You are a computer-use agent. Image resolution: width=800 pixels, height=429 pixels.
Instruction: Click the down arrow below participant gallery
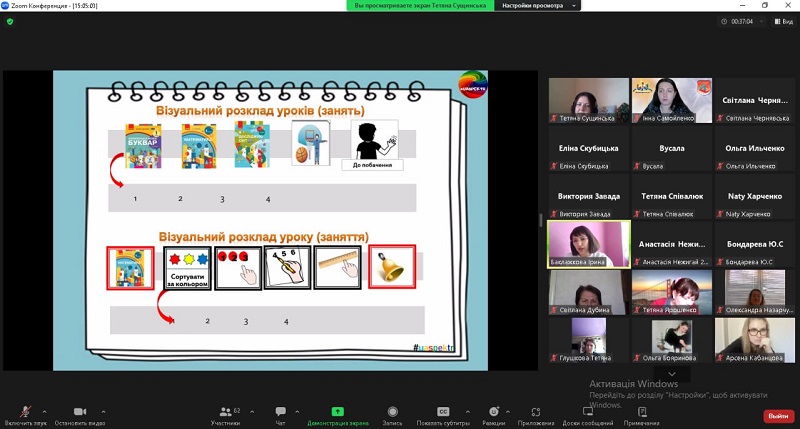[671, 373]
